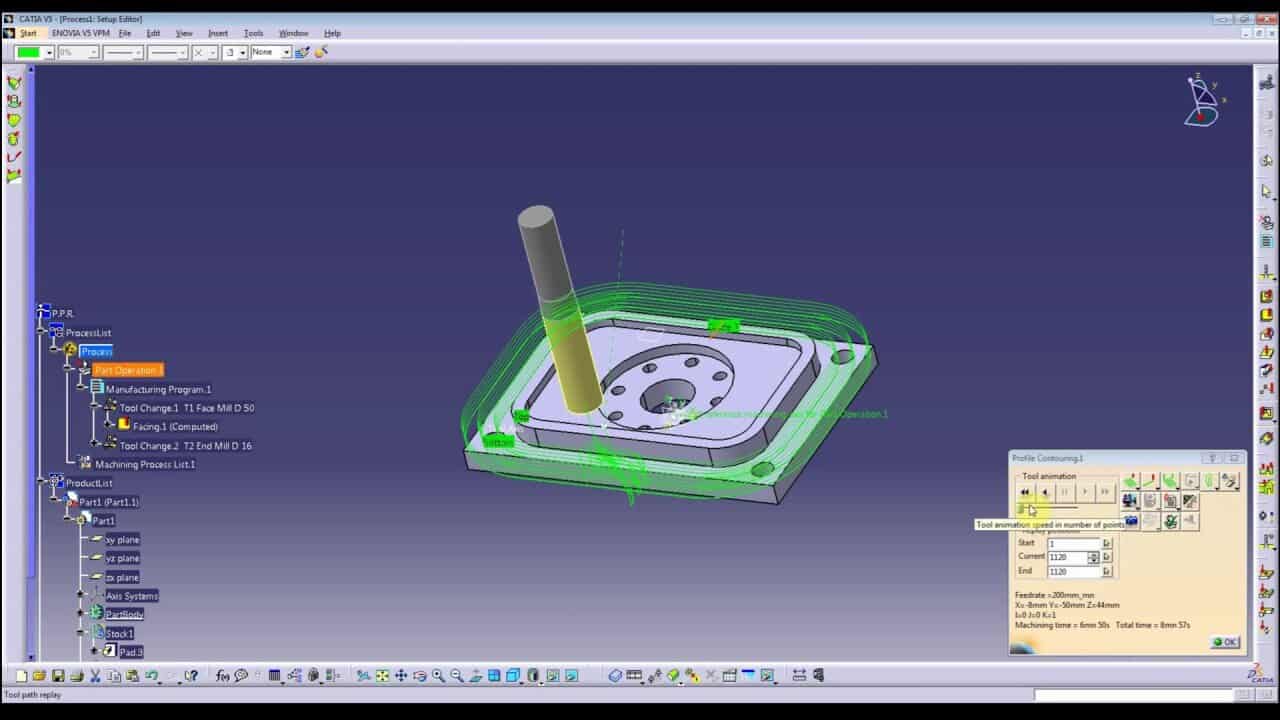Click OK in the Profile Contouring dialog

point(1226,641)
